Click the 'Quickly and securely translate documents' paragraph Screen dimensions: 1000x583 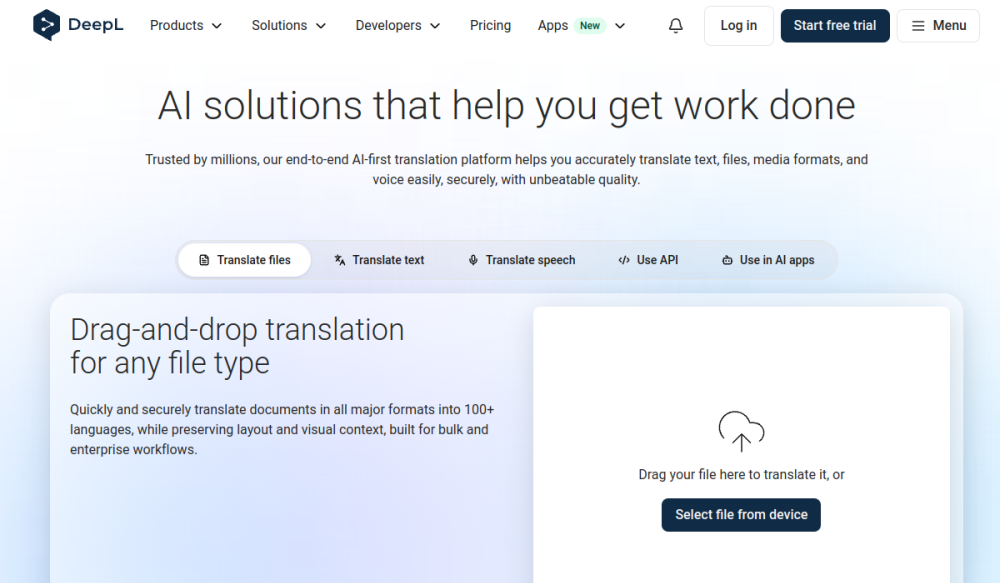tap(282, 429)
